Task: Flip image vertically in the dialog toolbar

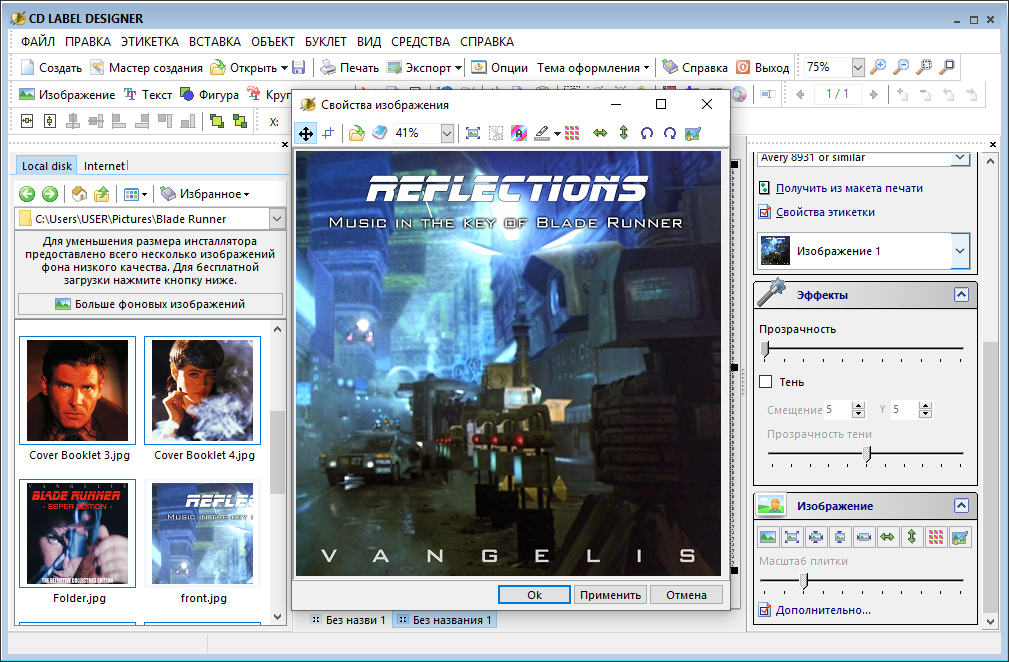Action: tap(623, 133)
